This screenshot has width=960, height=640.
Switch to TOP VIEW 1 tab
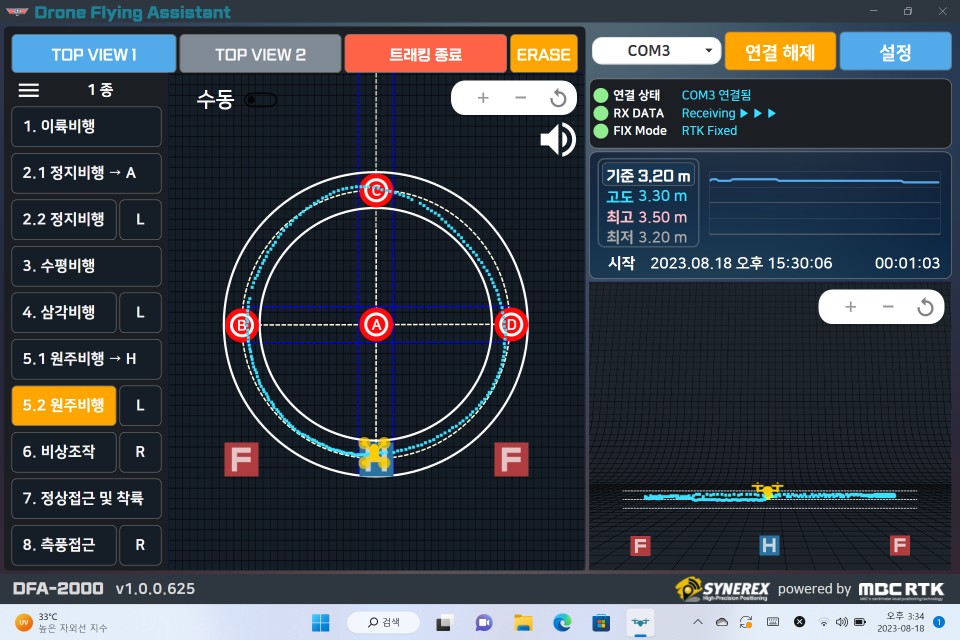tap(94, 54)
